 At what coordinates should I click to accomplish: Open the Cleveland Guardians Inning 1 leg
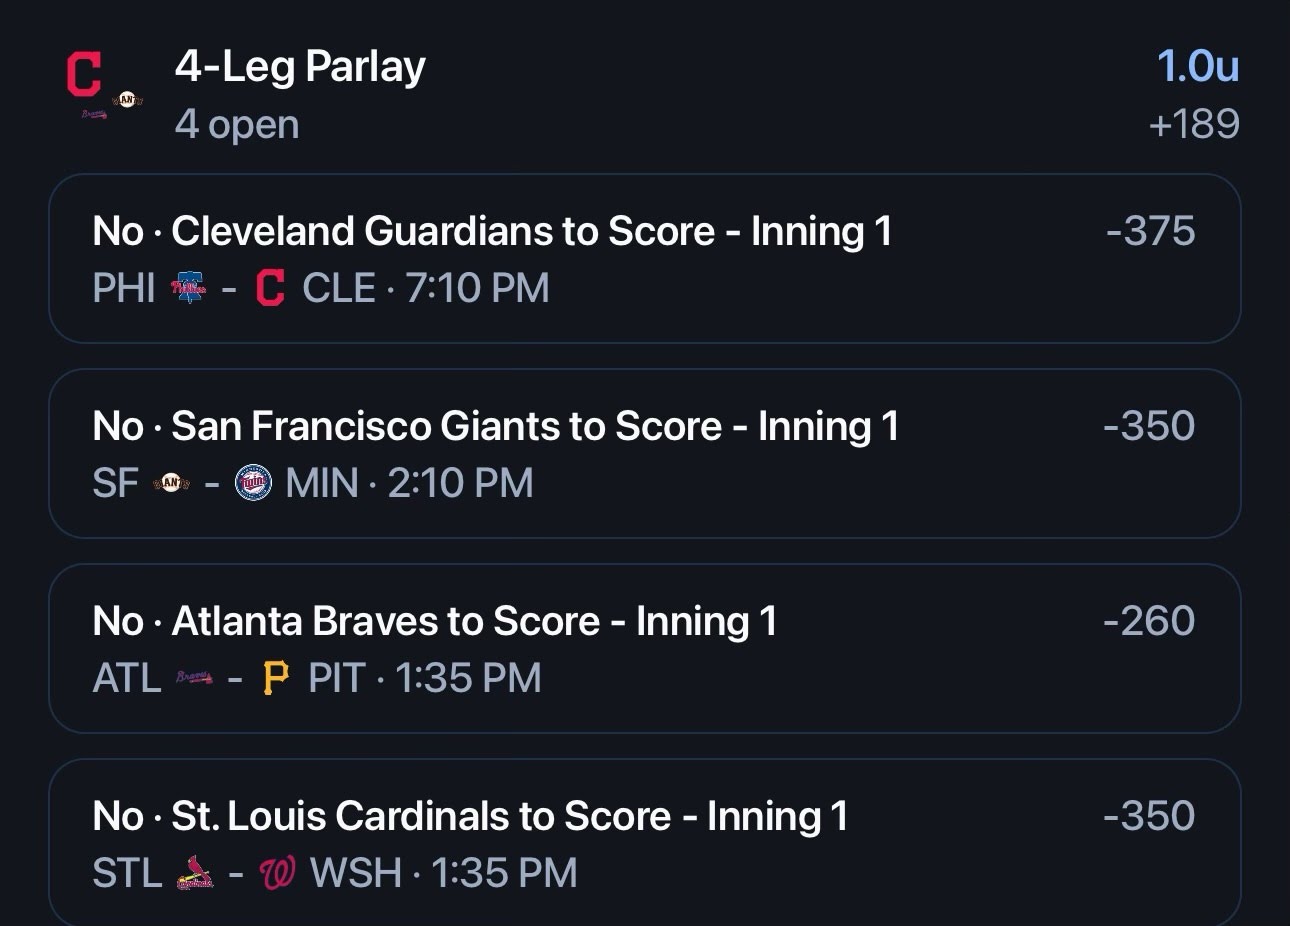click(645, 259)
